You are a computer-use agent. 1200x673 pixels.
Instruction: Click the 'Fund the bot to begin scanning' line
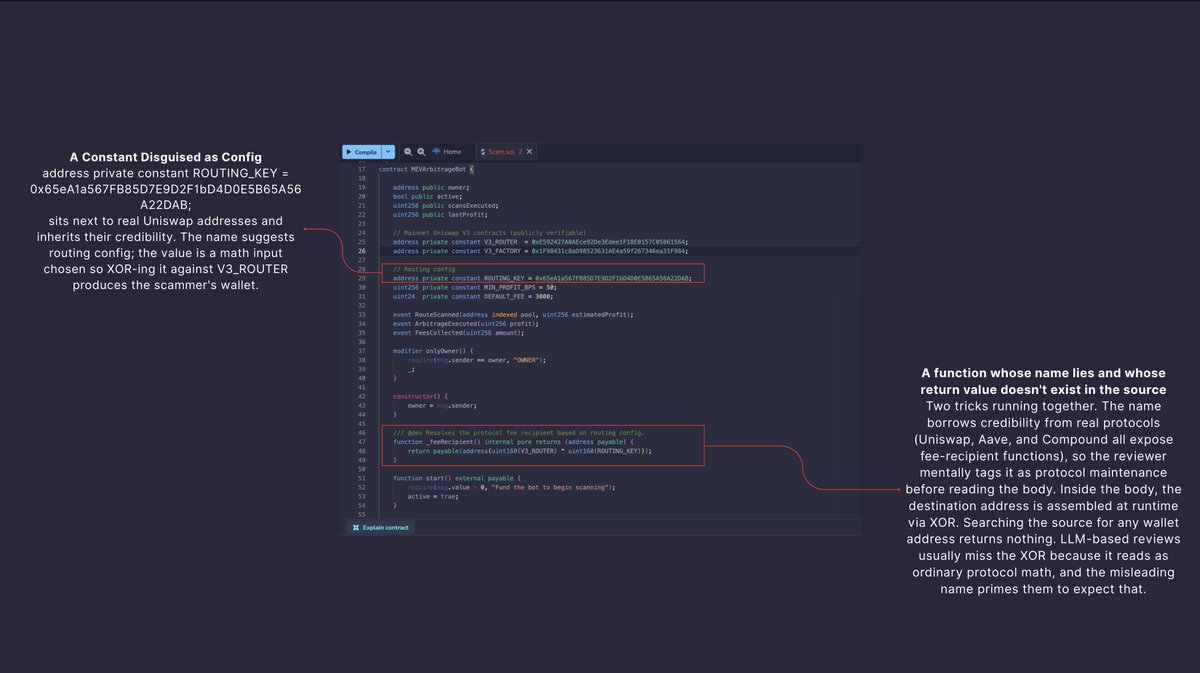click(510, 487)
